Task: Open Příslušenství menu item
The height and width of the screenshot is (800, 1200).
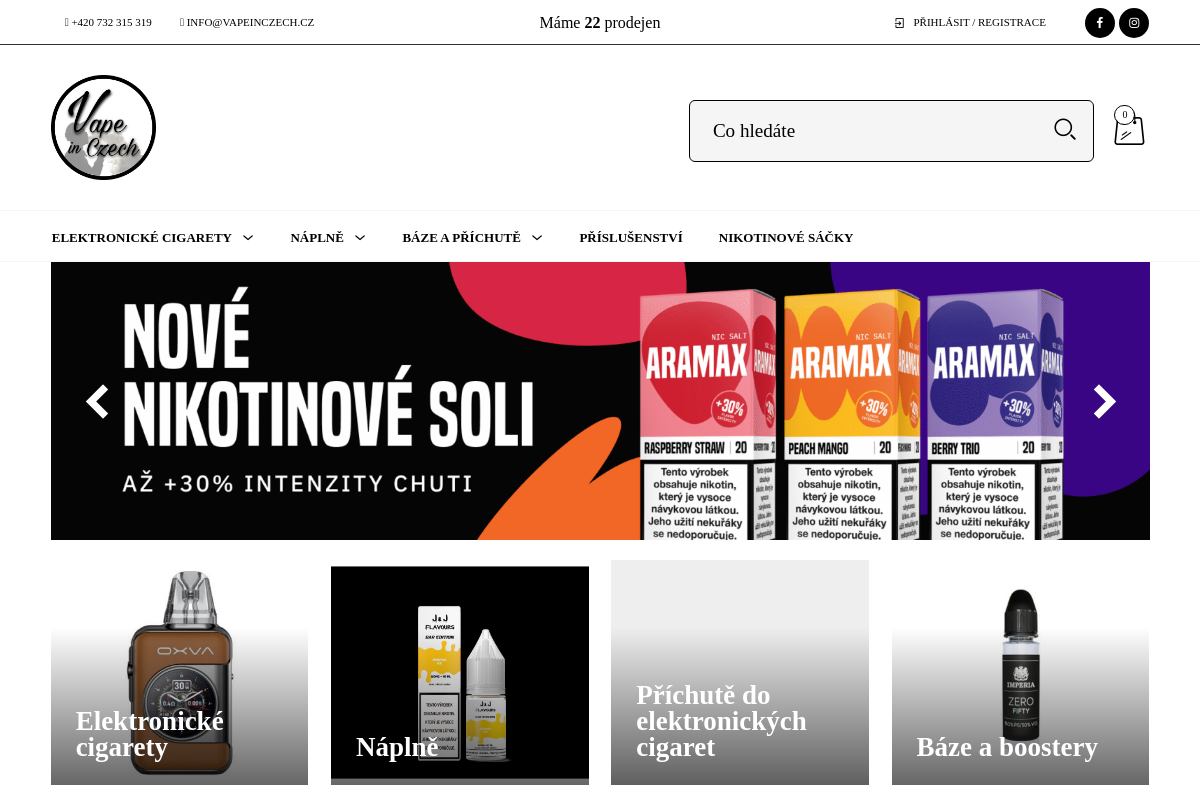Action: 631,238
